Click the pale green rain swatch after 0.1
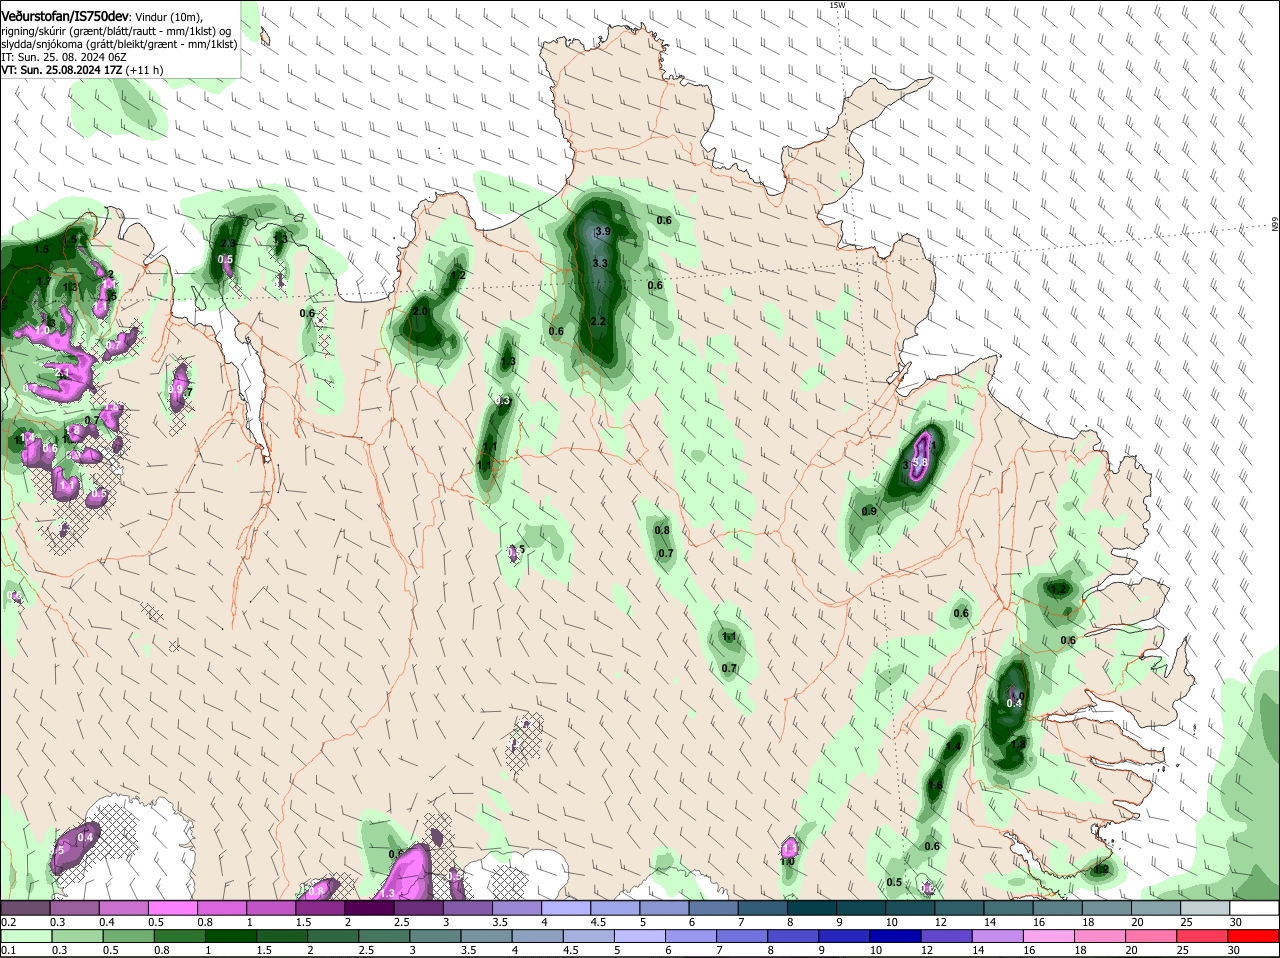Screen dimensions: 1280x958 pyautogui.click(x=27, y=936)
